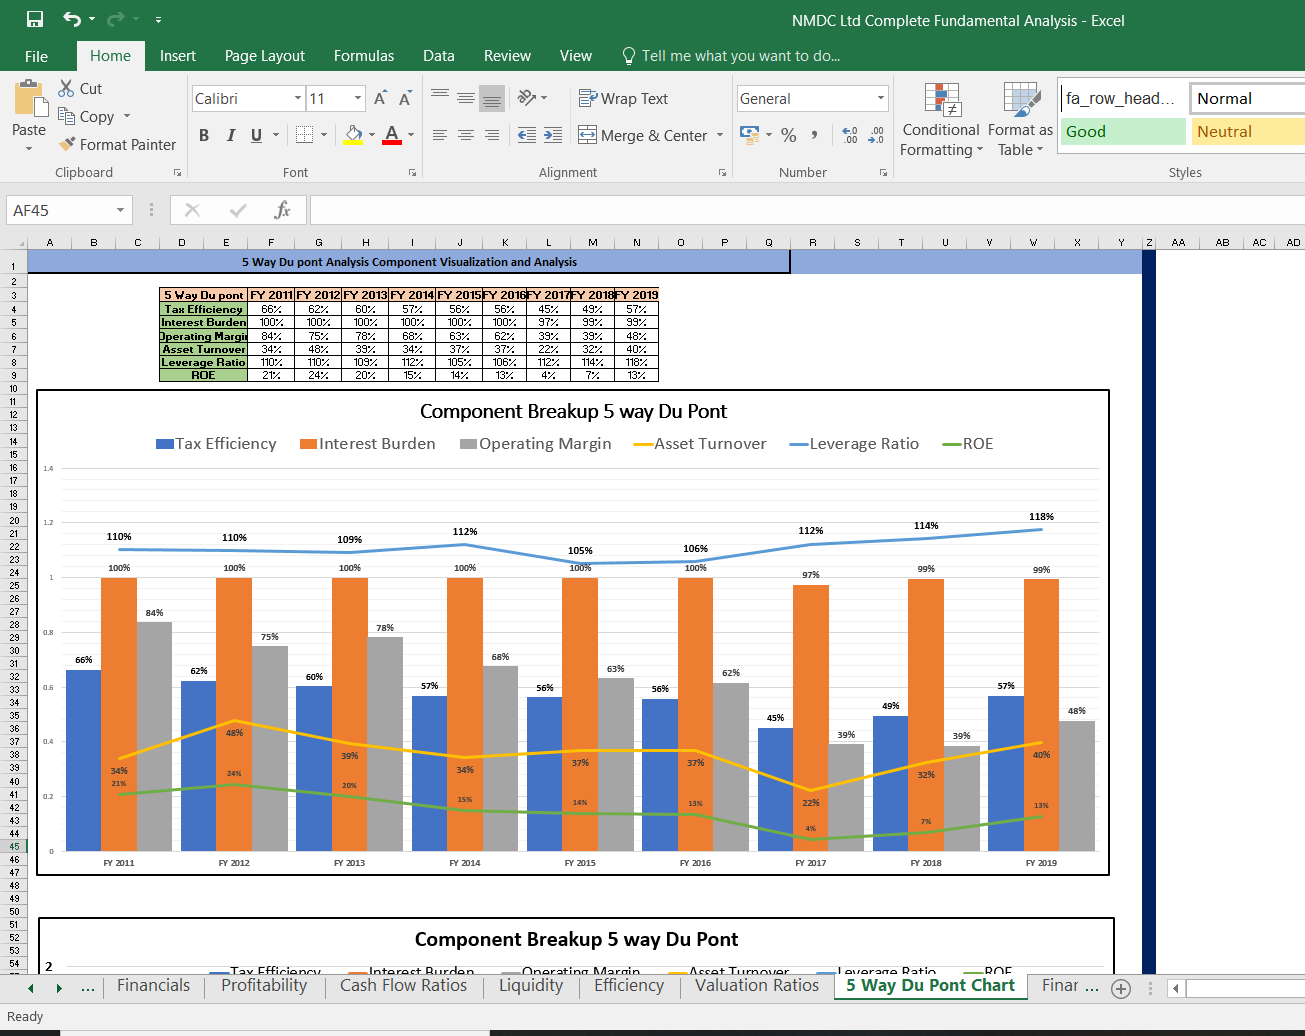1305x1036 pixels.
Task: Switch to the Review ribbon tab
Action: (507, 56)
